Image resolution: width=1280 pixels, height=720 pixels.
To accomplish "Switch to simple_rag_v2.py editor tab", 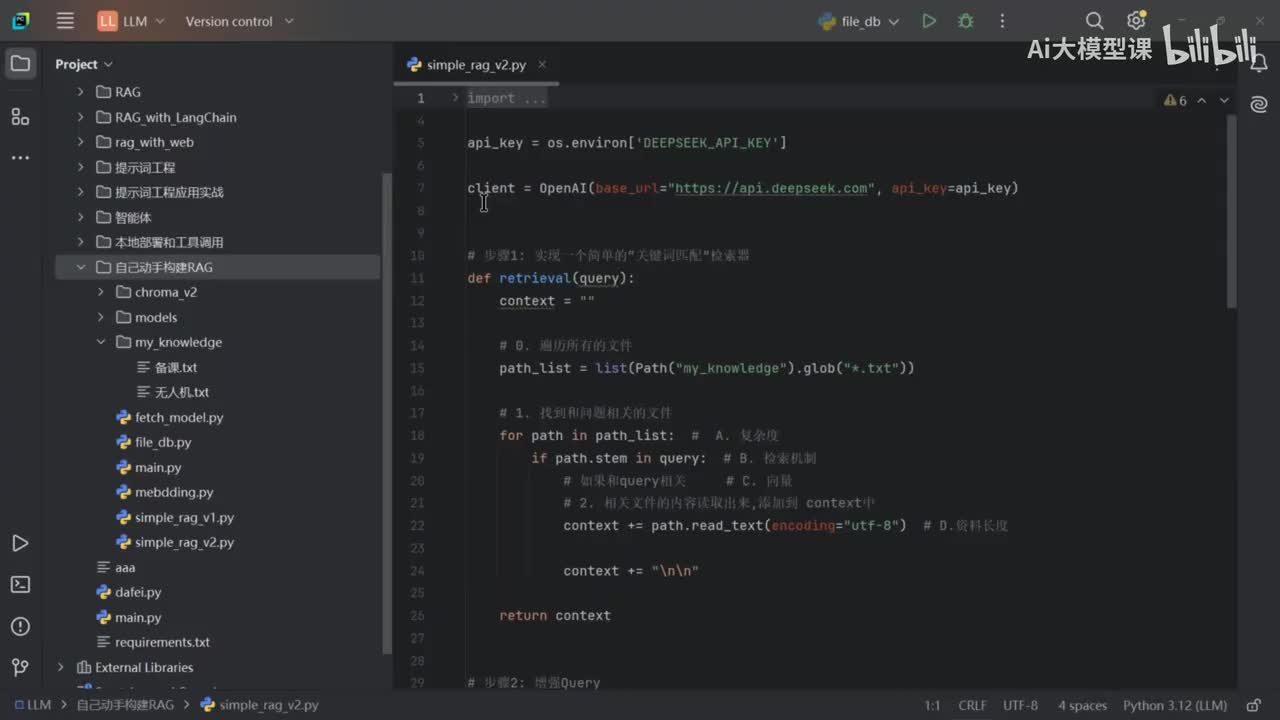I will (476, 64).
